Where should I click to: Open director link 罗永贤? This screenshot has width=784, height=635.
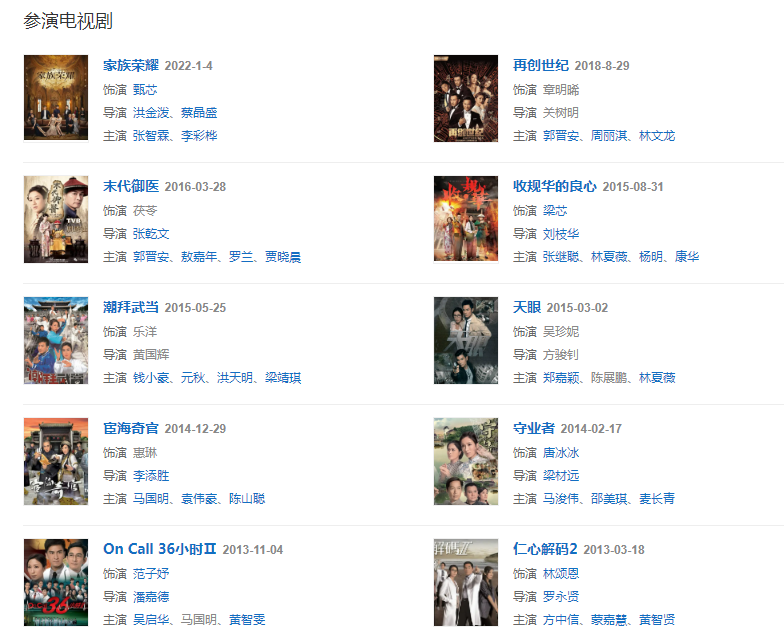[561, 596]
